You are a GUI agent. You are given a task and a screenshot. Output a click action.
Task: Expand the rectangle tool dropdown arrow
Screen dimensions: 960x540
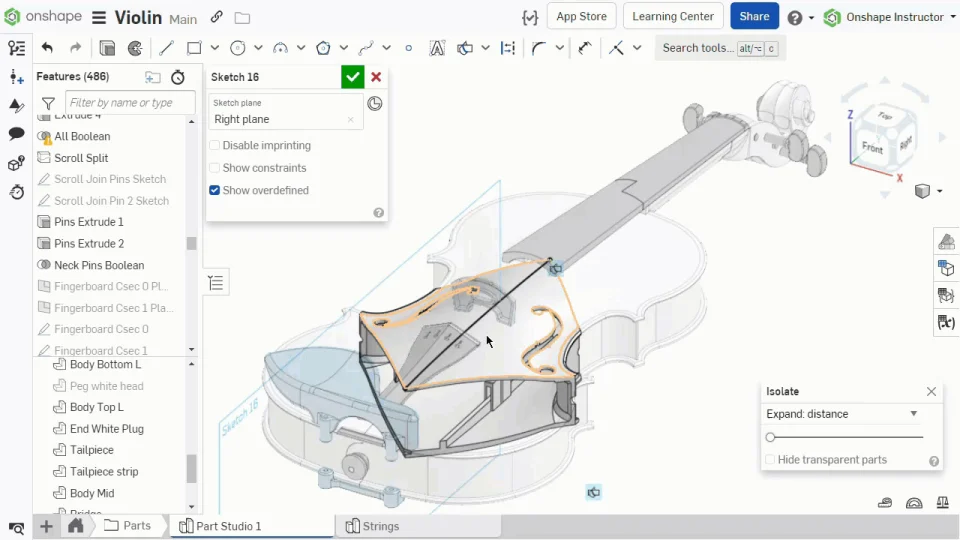coord(214,48)
